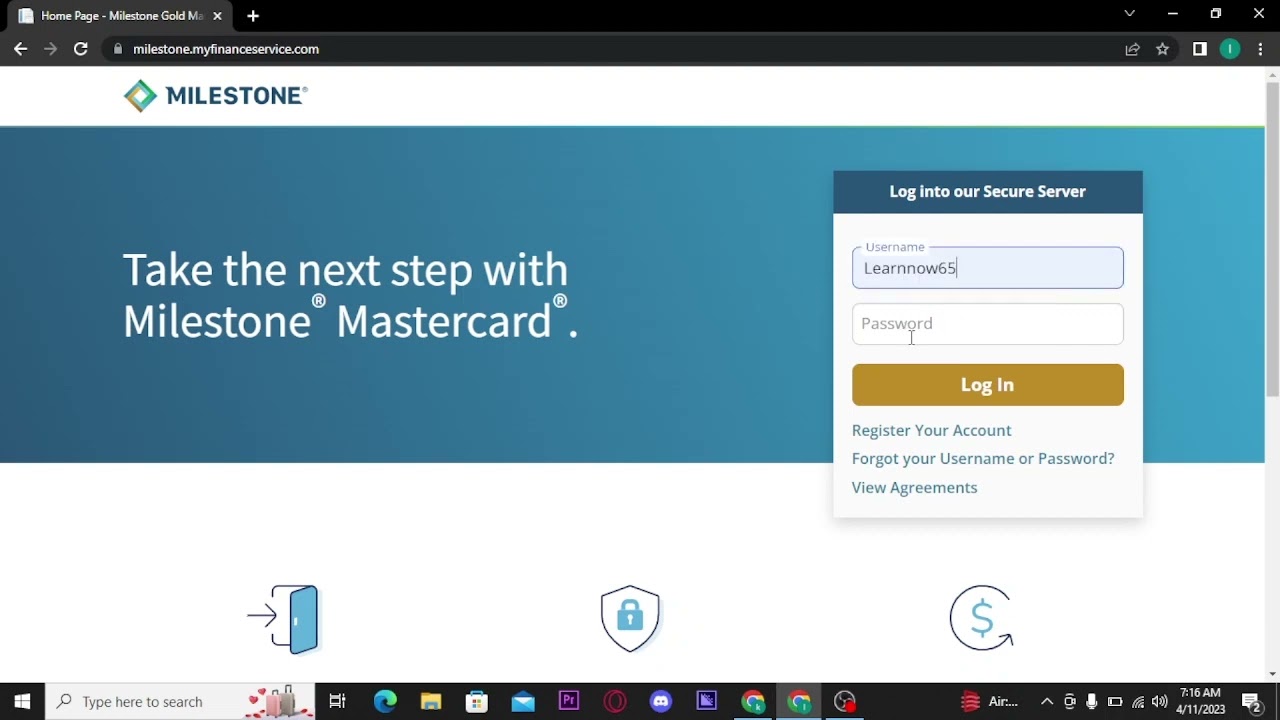1280x720 pixels.
Task: Click the browser Back arrow
Action: [21, 49]
